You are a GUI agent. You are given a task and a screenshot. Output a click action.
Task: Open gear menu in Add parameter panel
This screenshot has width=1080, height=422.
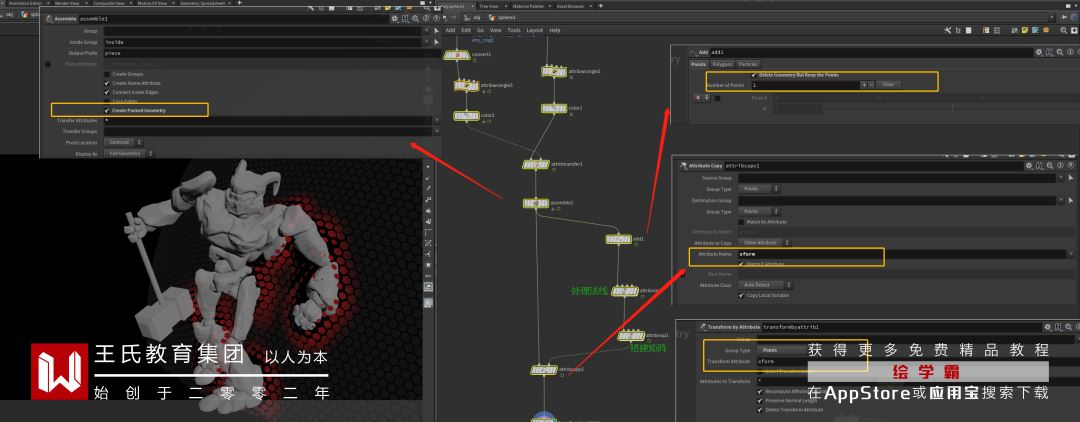tap(1039, 52)
